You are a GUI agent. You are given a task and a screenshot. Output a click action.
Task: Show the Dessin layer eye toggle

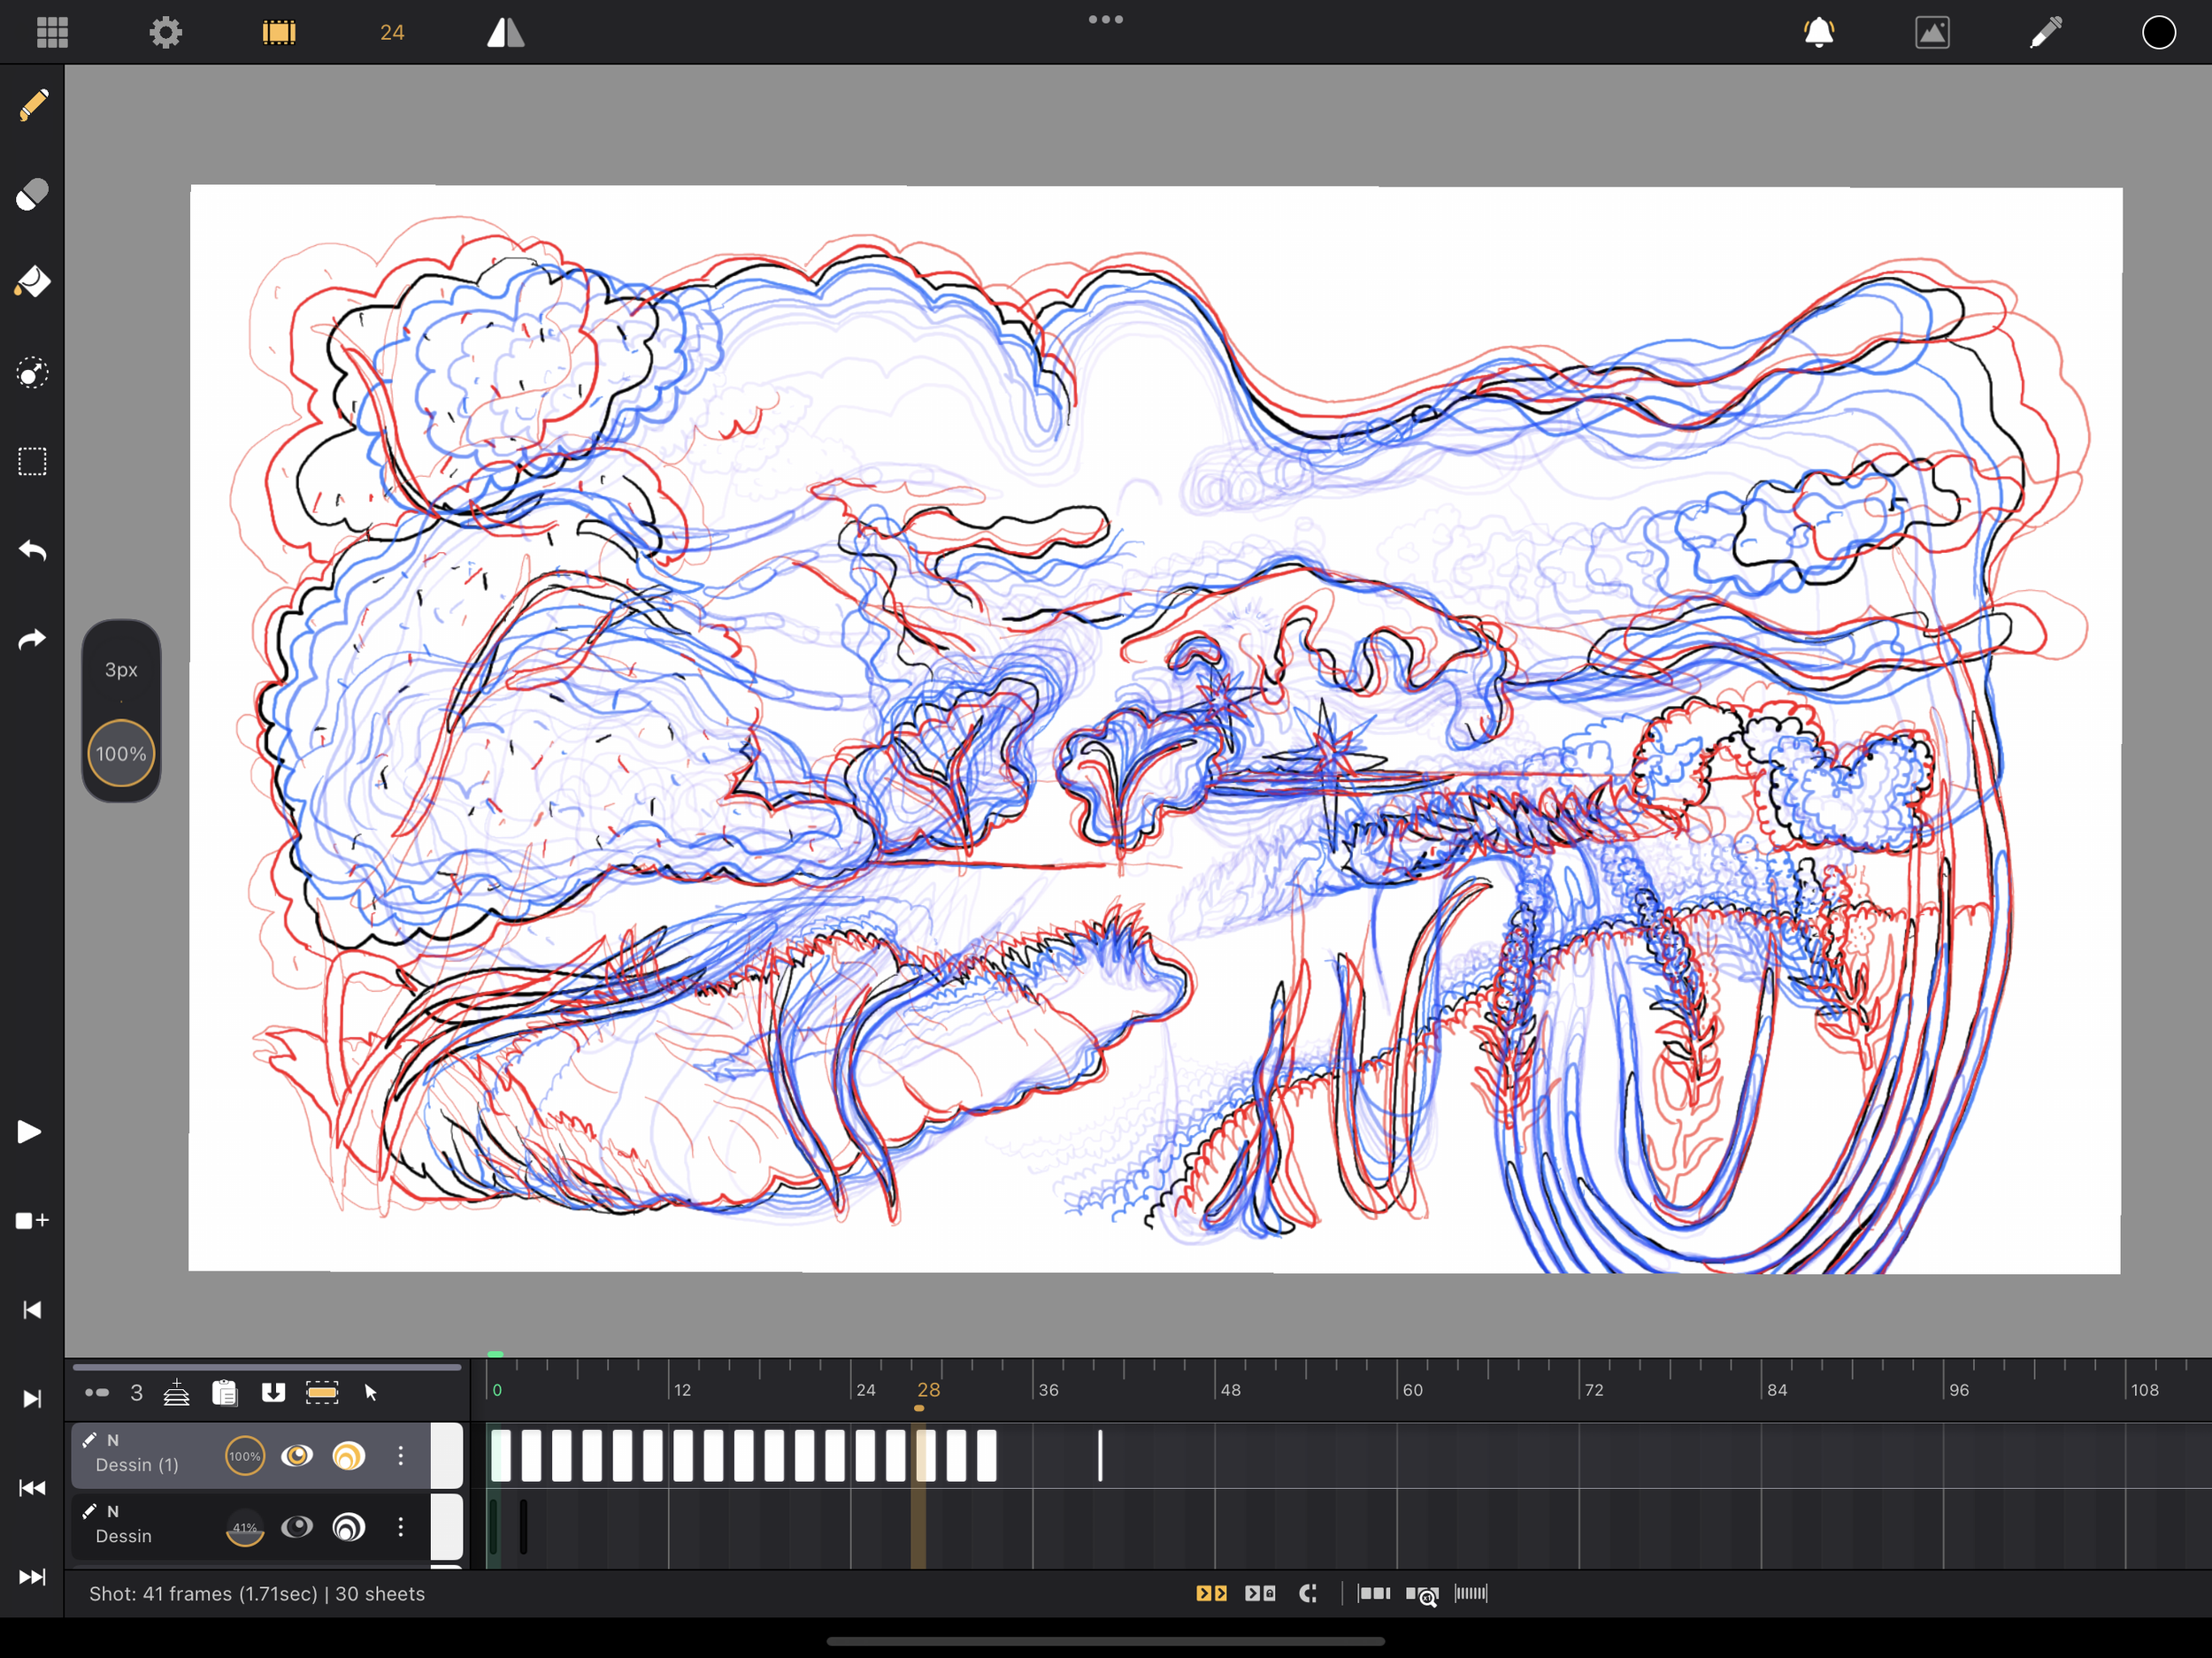click(x=297, y=1527)
